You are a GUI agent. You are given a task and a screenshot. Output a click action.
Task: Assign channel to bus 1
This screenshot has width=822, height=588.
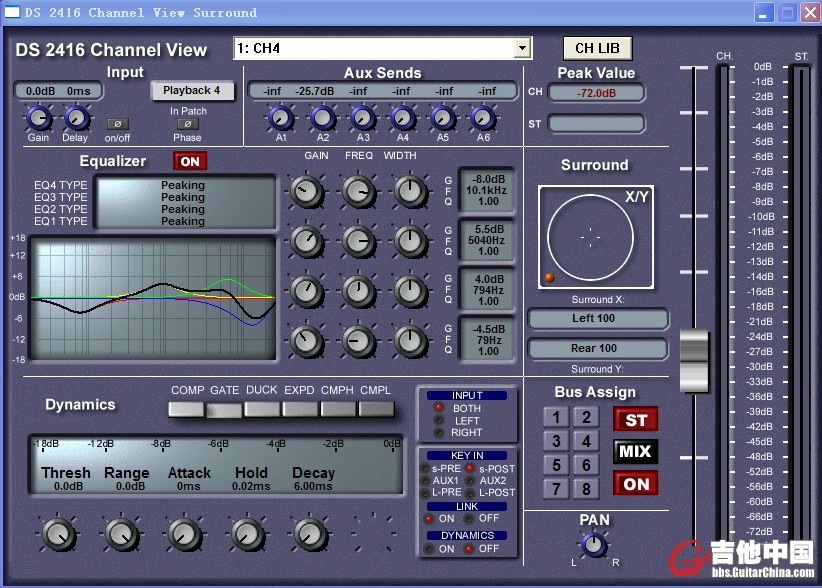click(x=556, y=417)
